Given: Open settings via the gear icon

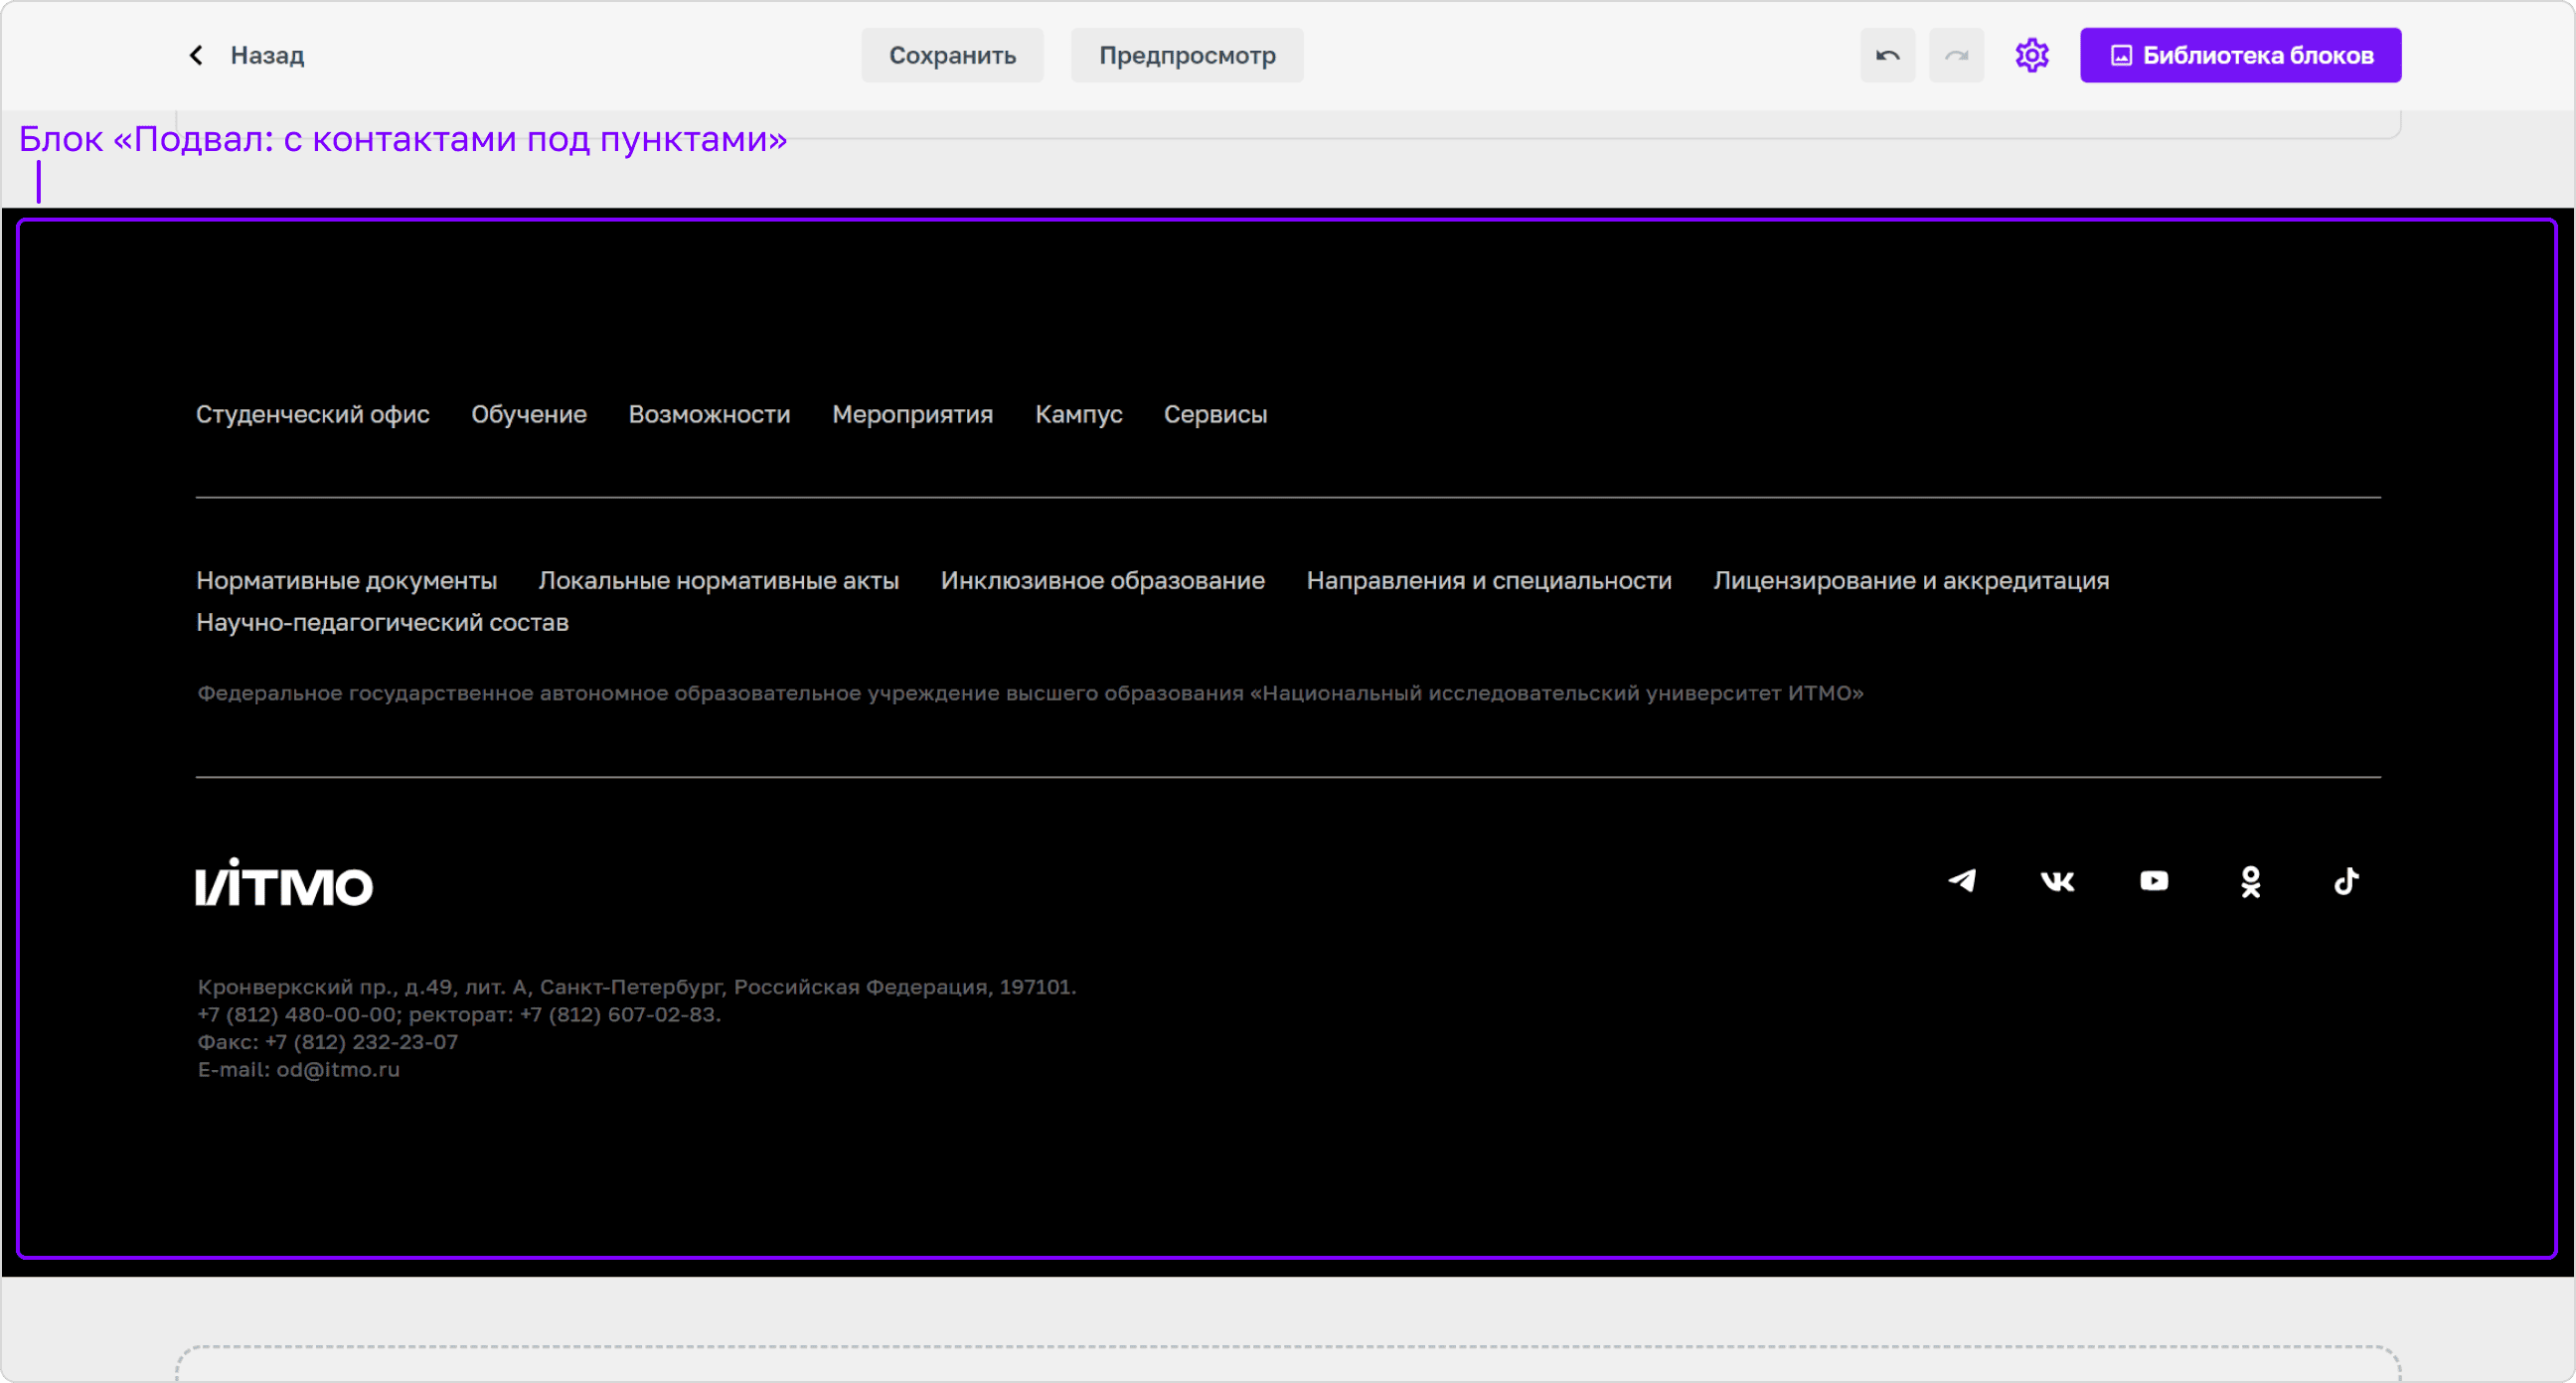Looking at the screenshot, I should [x=2031, y=55].
